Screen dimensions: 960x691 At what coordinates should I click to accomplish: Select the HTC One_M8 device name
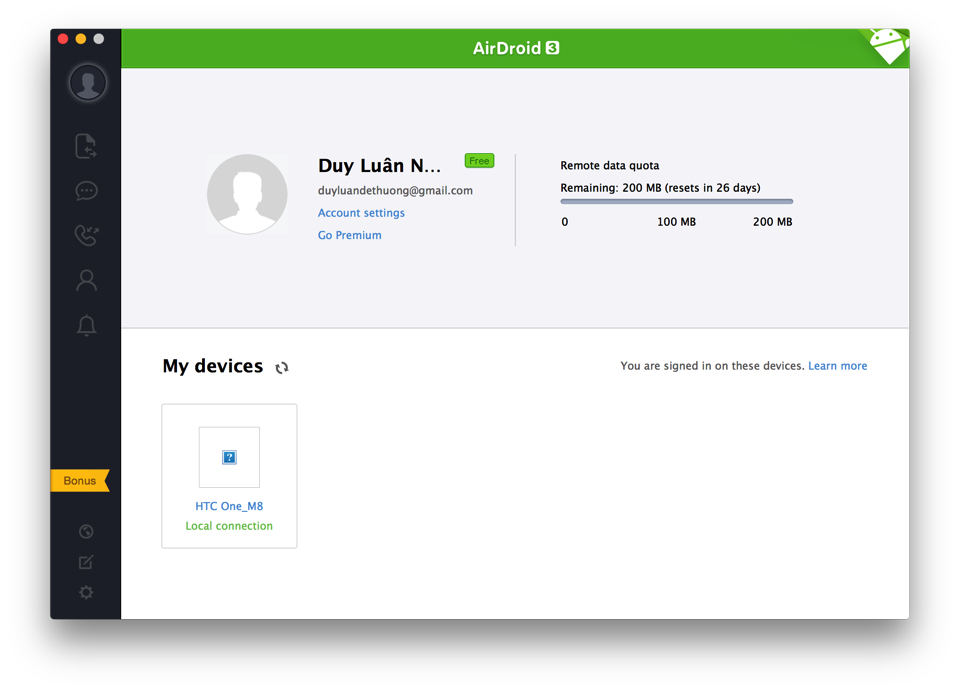(229, 506)
